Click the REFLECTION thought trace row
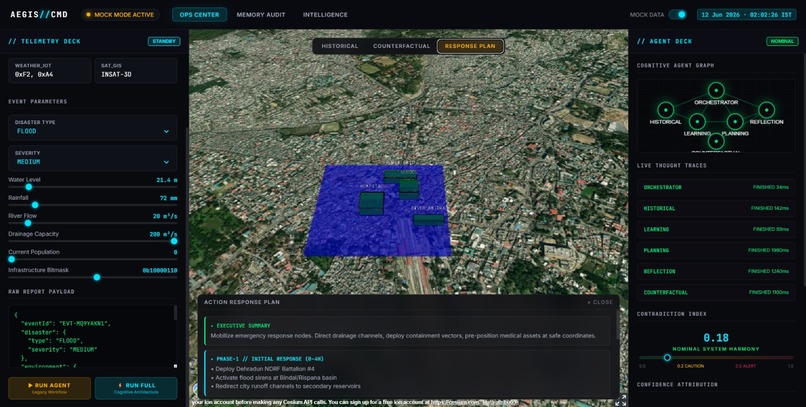 [716, 271]
